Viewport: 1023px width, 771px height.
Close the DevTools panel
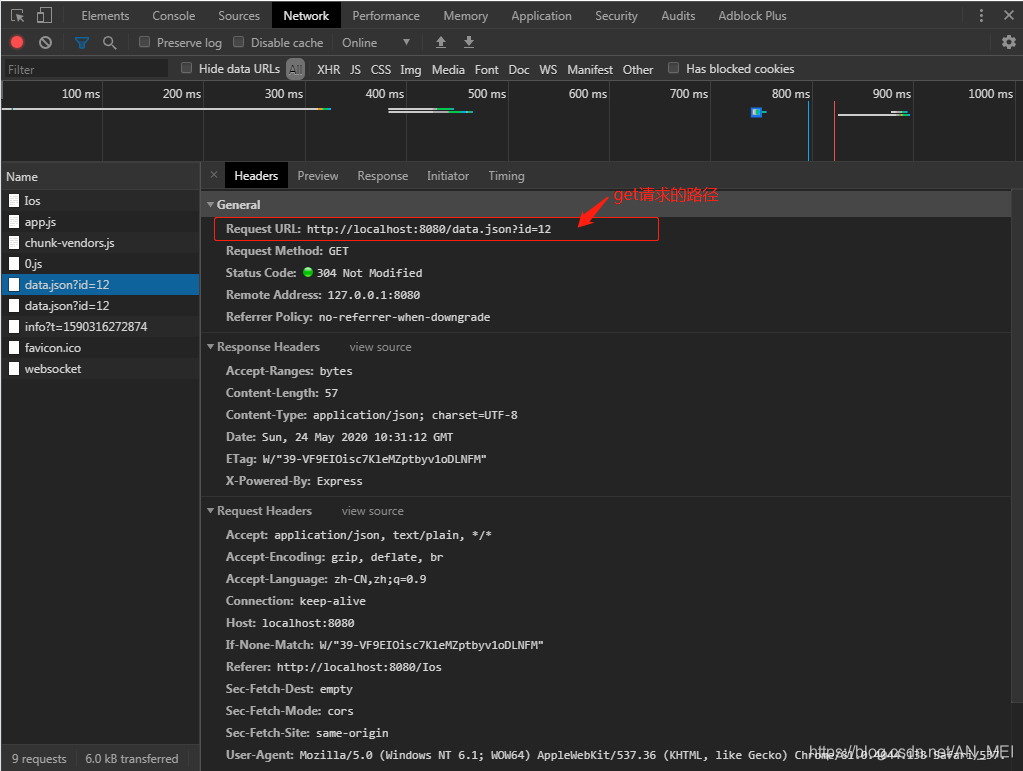1009,15
